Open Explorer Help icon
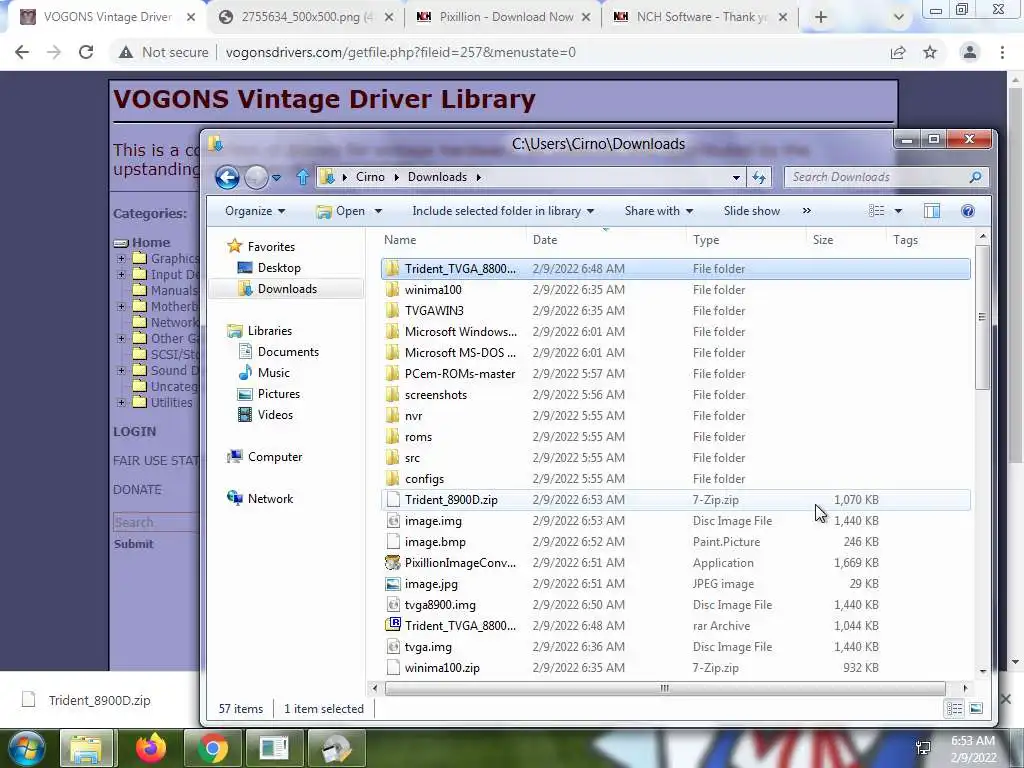The width and height of the screenshot is (1024, 768). [968, 211]
